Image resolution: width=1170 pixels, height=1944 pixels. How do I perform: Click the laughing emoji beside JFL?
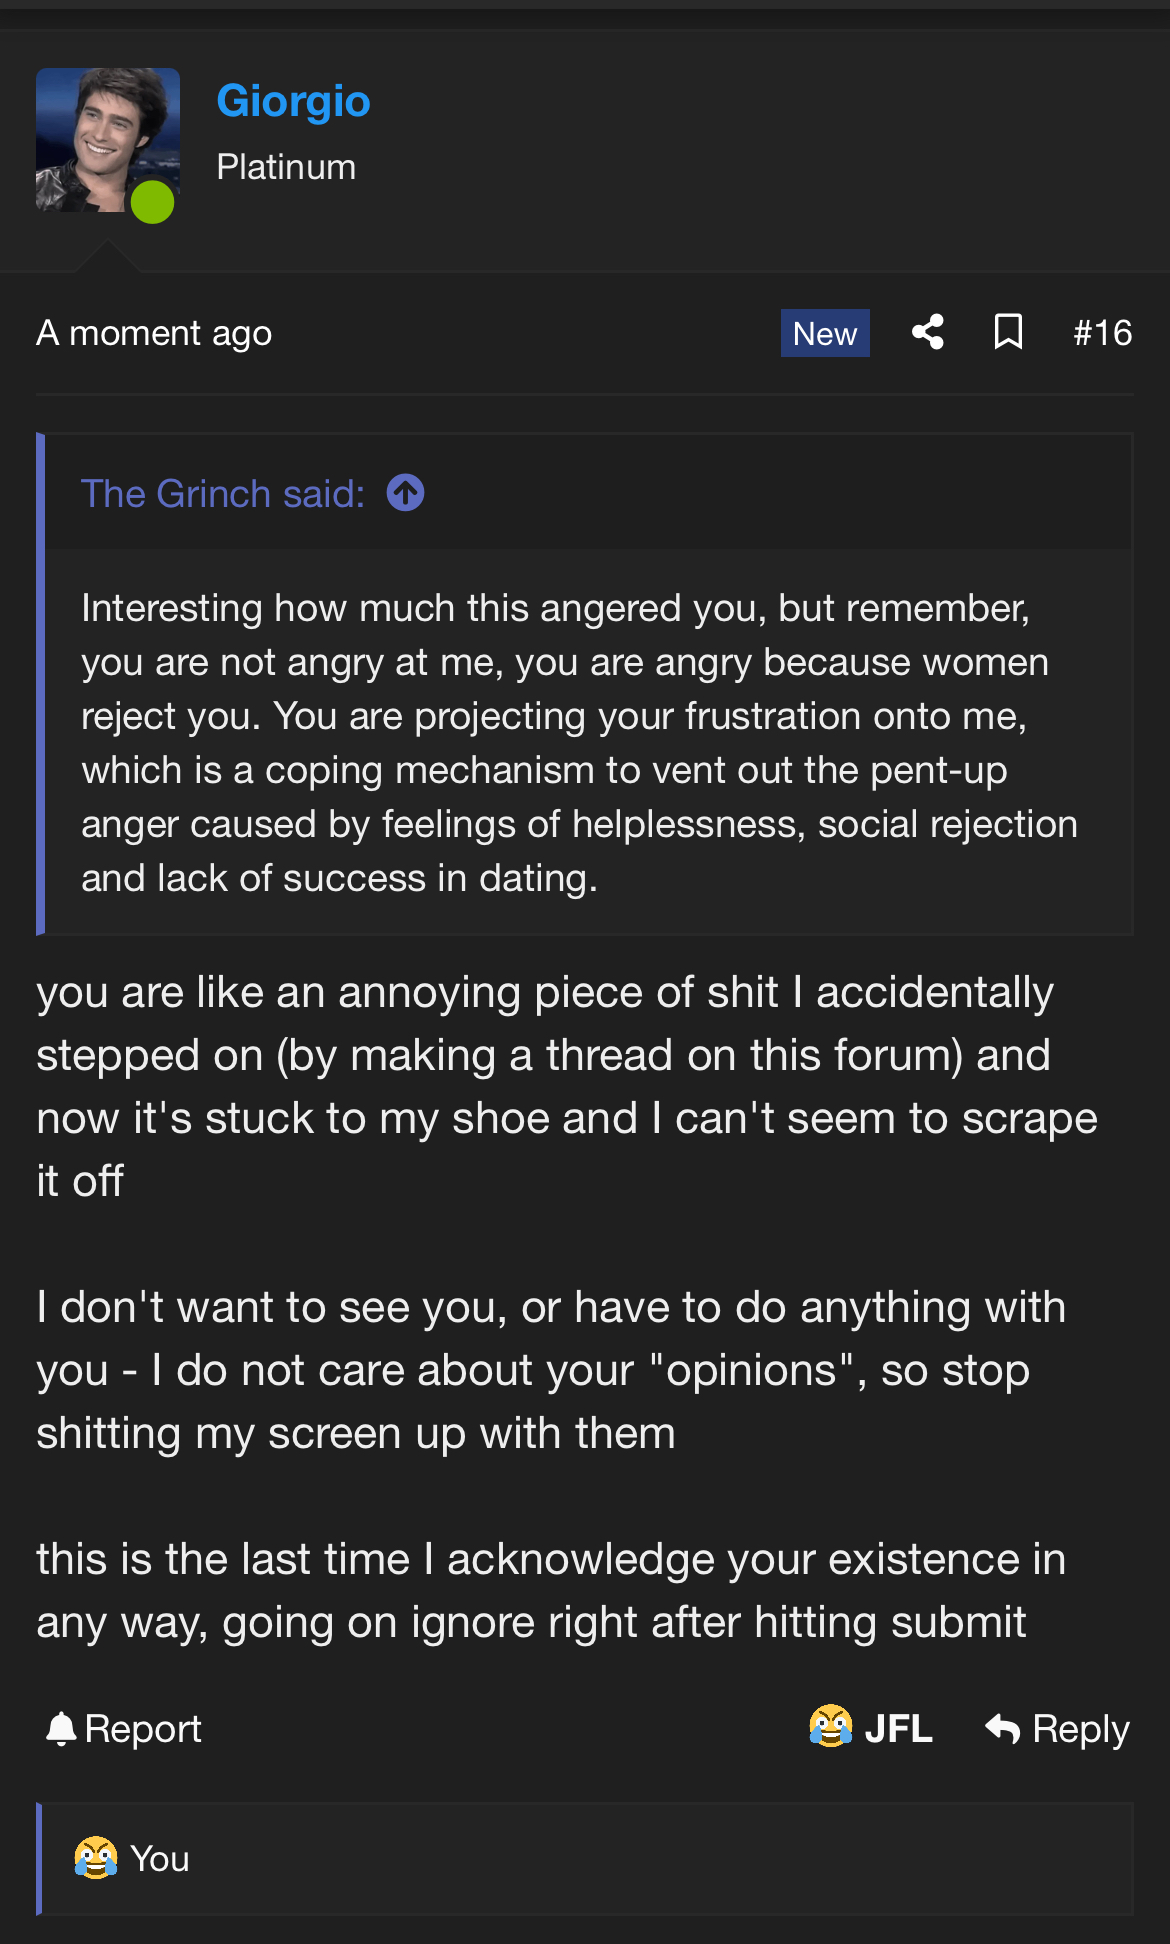pos(830,1727)
